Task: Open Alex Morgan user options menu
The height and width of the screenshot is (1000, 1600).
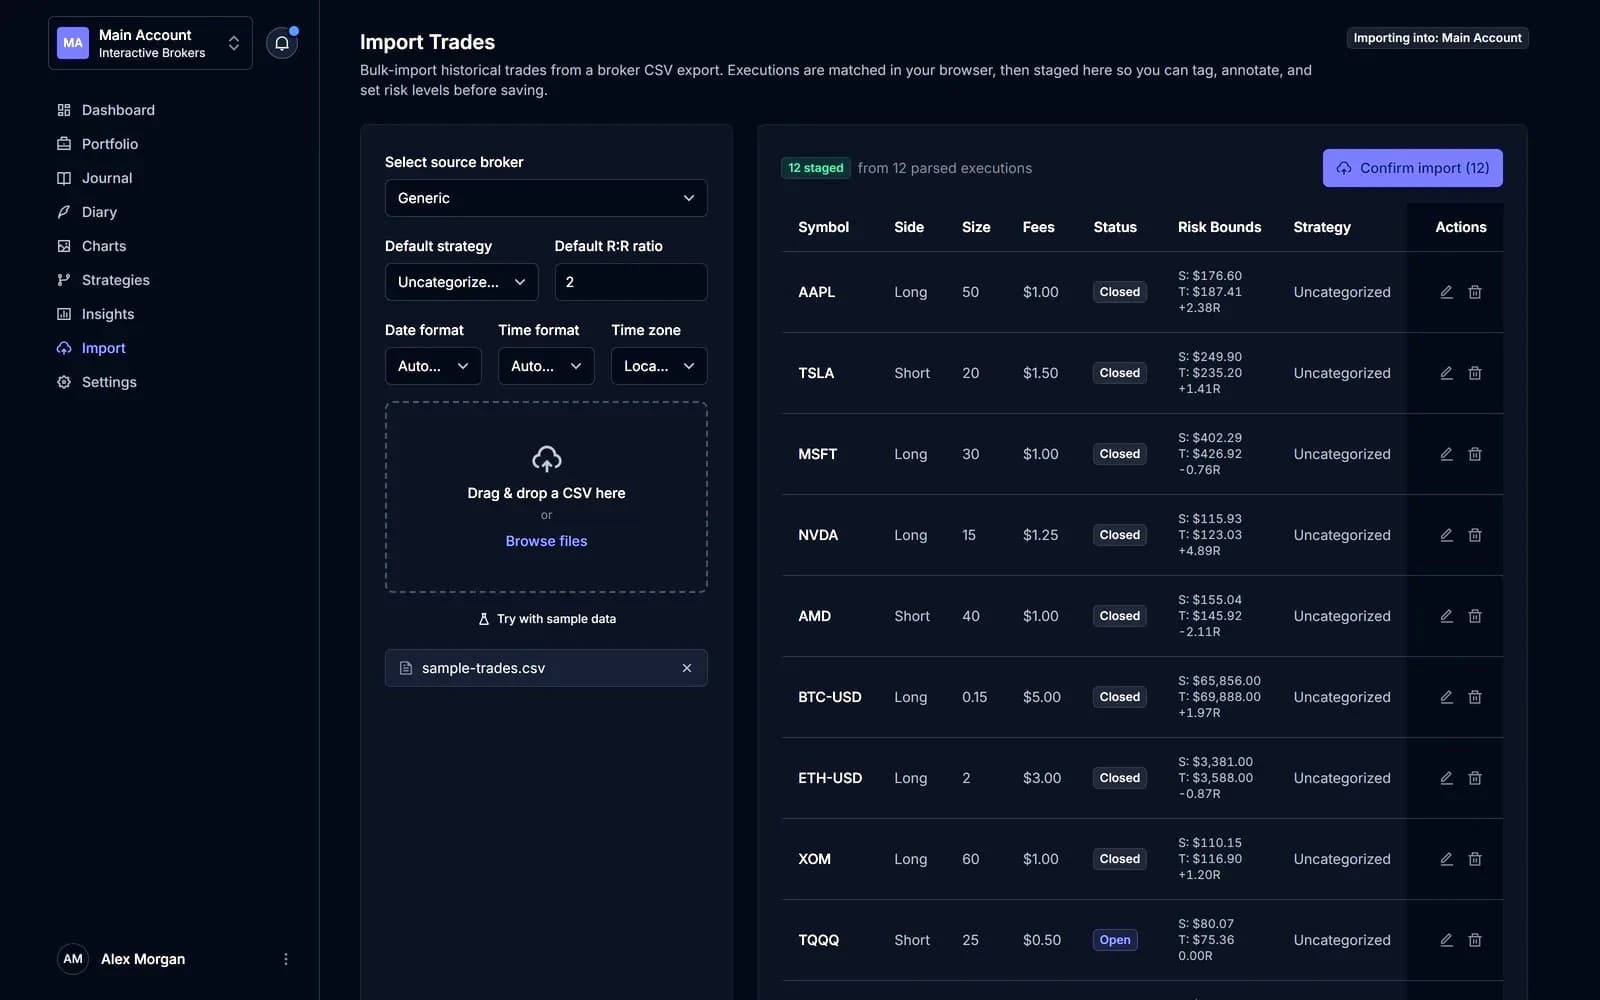Action: pyautogui.click(x=286, y=959)
